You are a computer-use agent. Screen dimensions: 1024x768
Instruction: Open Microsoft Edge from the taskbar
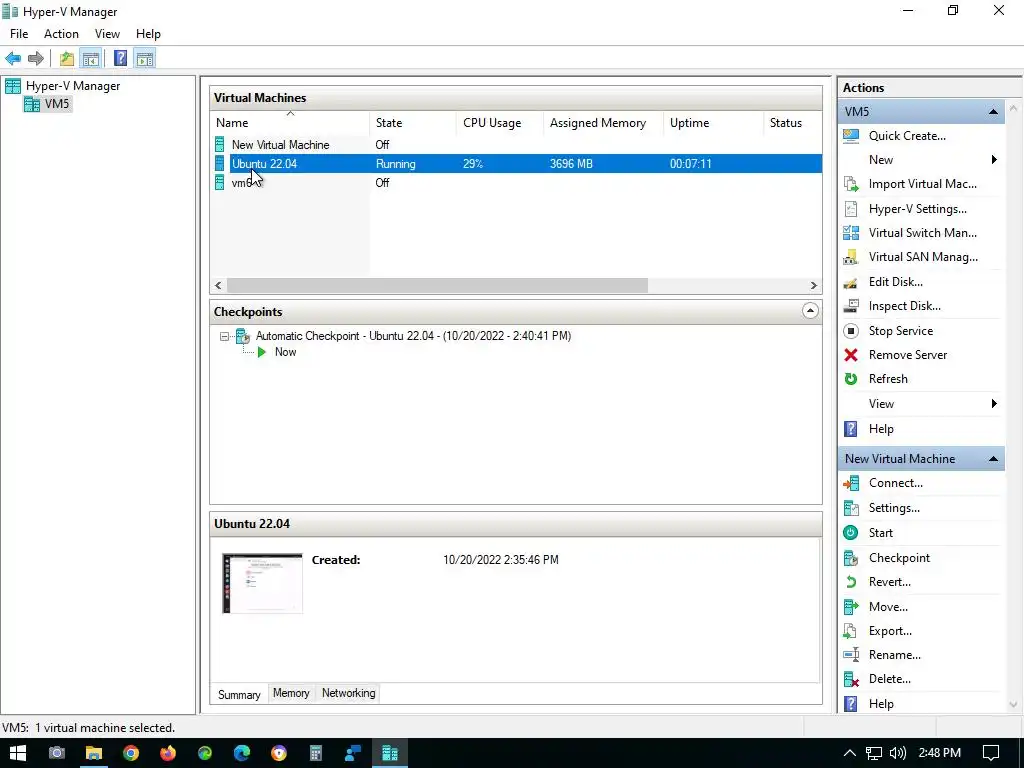pos(242,753)
